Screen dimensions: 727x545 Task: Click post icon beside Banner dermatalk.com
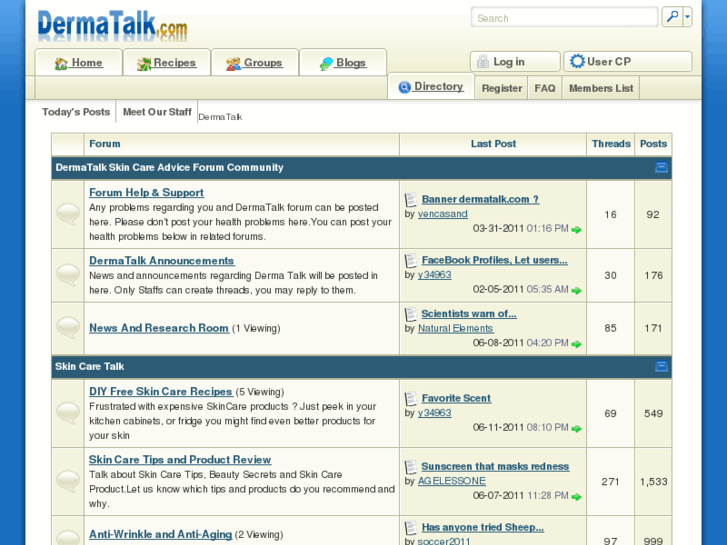(411, 200)
